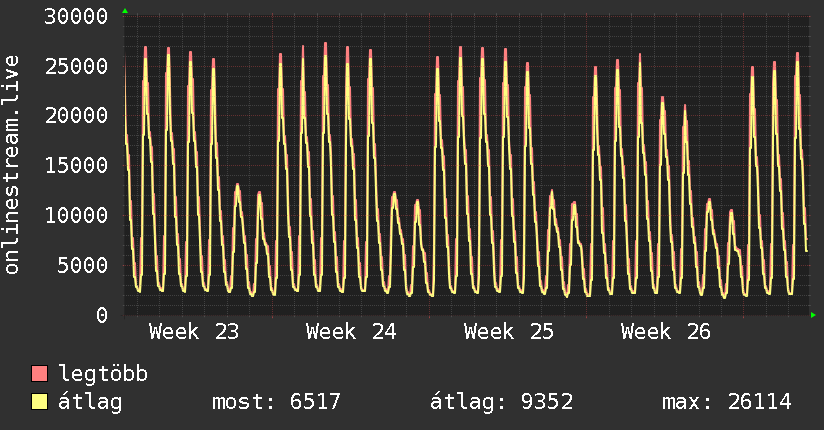This screenshot has height=430, width=824.
Task: Click the green arrow atop the y-axis
Action: 125,11
